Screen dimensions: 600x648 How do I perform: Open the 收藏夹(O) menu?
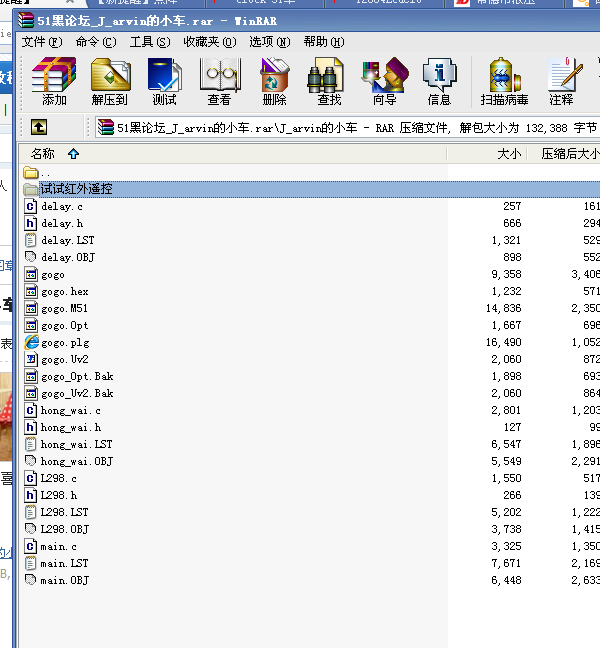point(210,42)
